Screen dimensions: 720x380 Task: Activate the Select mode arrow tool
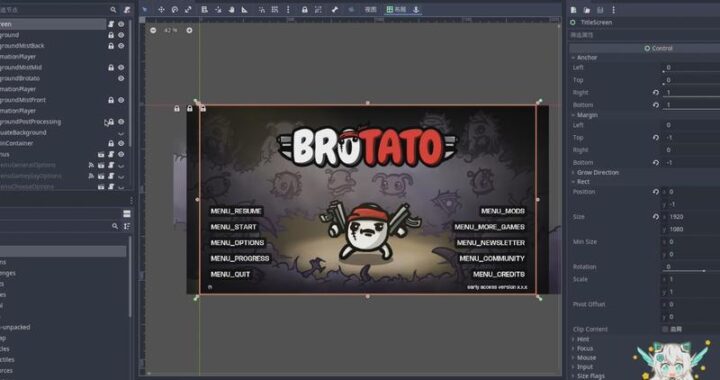pyautogui.click(x=145, y=9)
